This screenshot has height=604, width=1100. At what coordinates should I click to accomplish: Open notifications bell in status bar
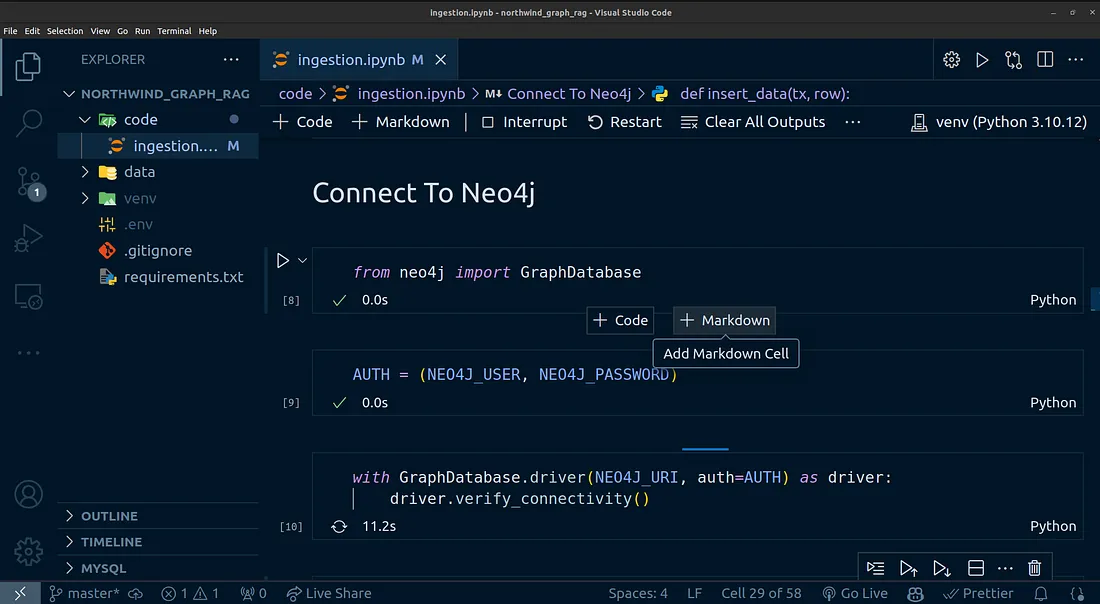click(x=1041, y=593)
